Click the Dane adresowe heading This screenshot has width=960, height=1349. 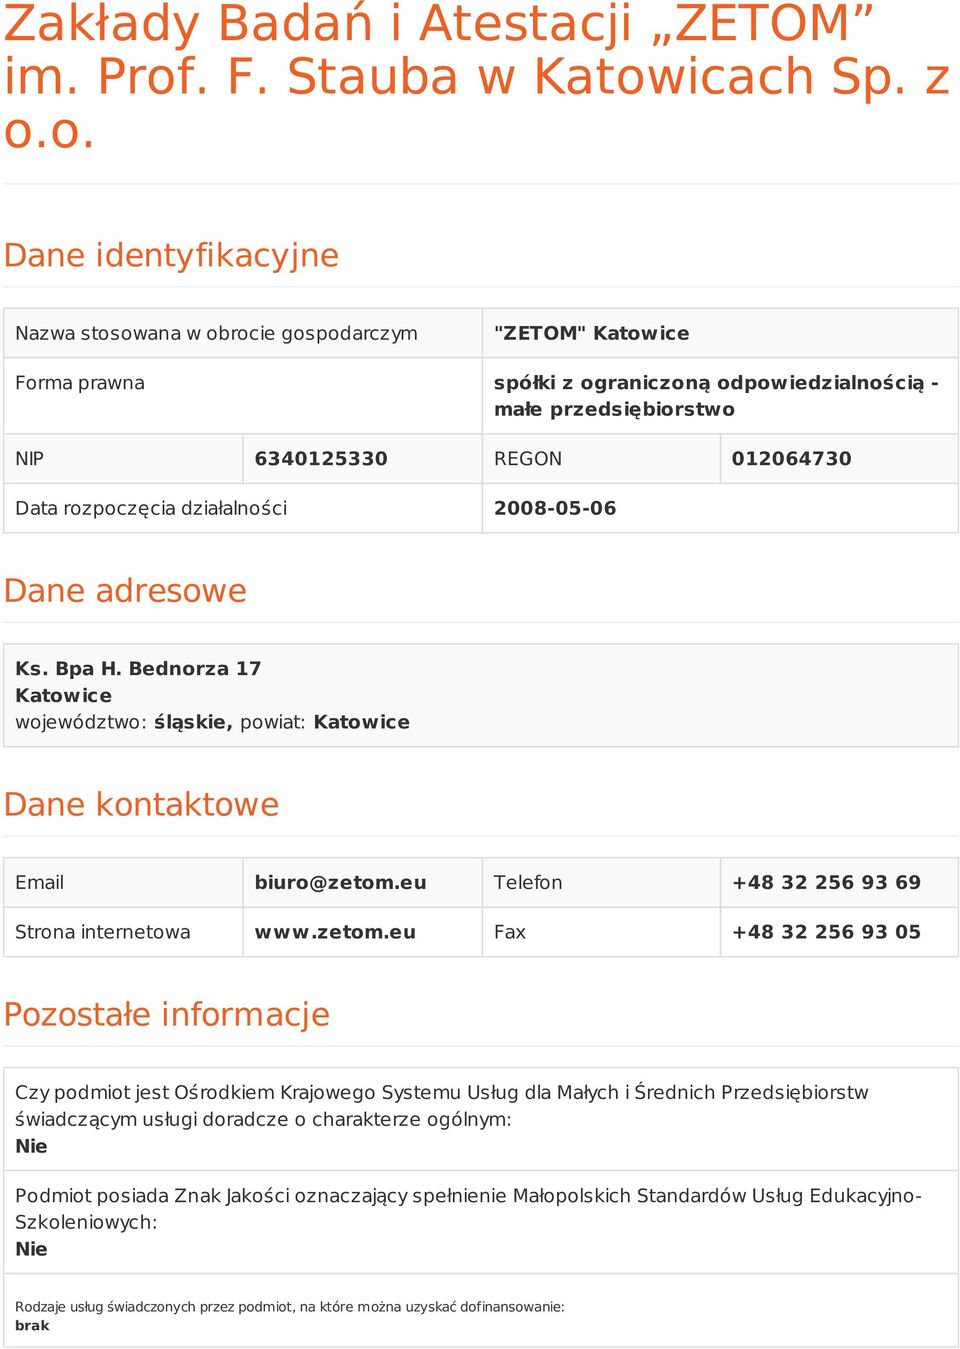tap(125, 590)
